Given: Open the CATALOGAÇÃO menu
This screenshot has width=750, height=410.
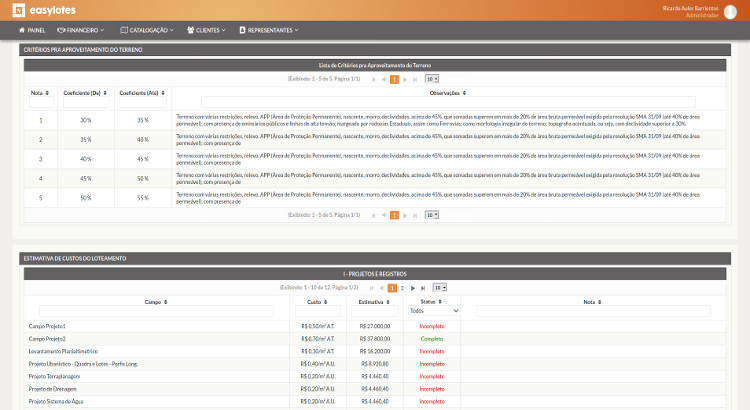Looking at the screenshot, I should click(x=147, y=30).
